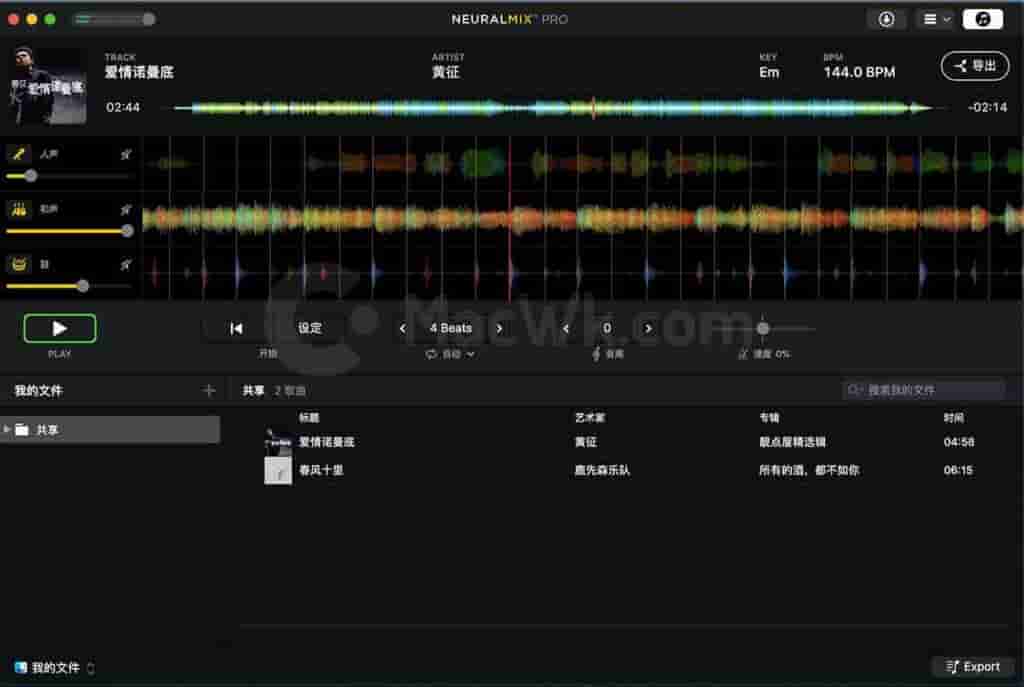Adjust the tempo speed slider knob
The height and width of the screenshot is (687, 1024).
(x=762, y=328)
